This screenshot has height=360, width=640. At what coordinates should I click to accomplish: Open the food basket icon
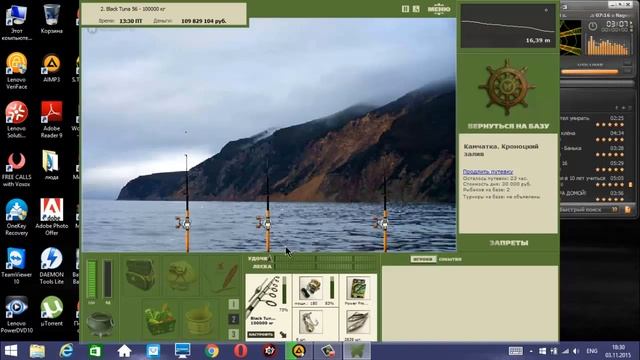click(x=160, y=320)
